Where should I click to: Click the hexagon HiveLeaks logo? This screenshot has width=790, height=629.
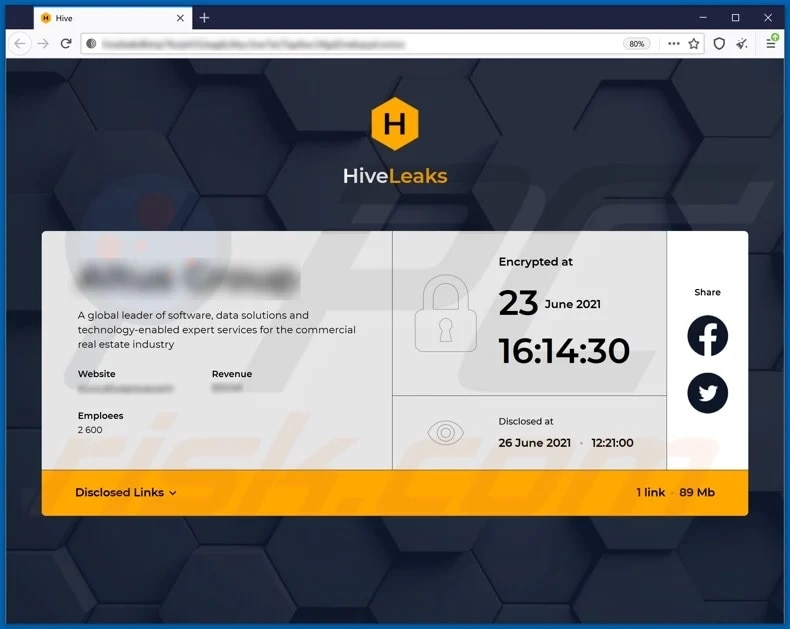tap(394, 124)
